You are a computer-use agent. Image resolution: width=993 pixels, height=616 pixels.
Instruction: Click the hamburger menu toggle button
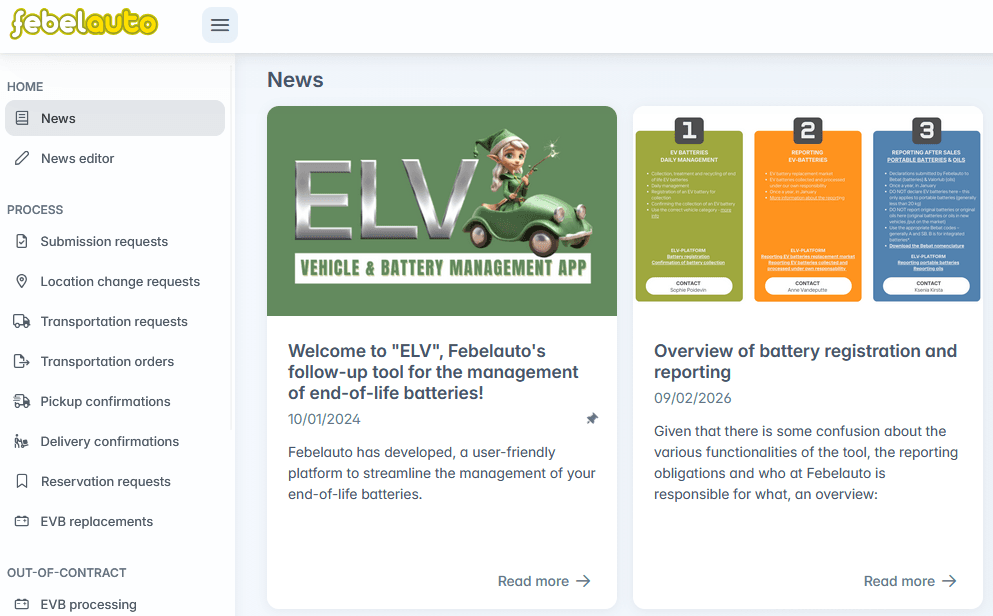pyautogui.click(x=220, y=25)
